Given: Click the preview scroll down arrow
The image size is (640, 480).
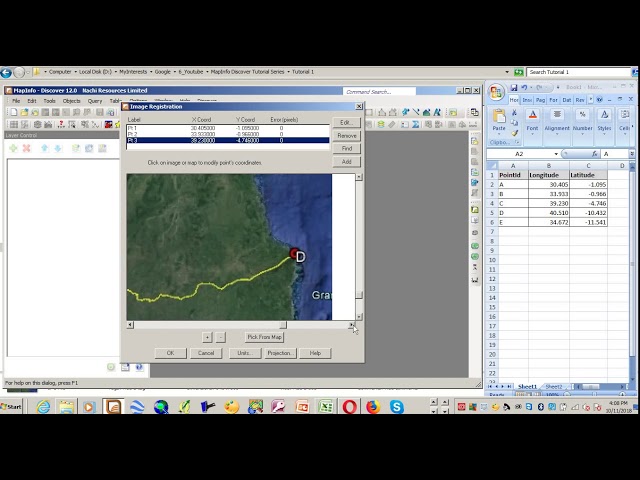Looking at the screenshot, I should (x=359, y=316).
